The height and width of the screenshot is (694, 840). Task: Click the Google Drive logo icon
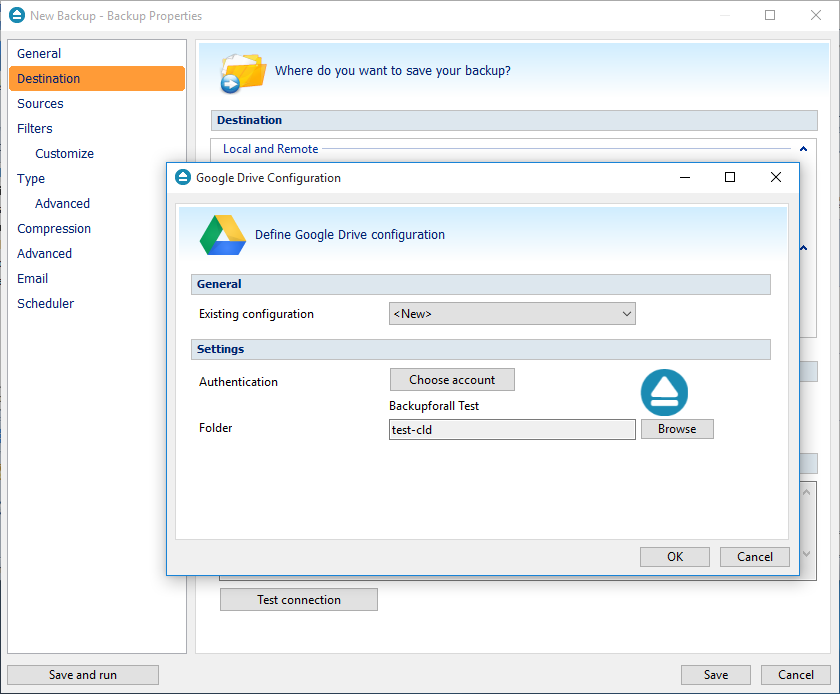[x=223, y=235]
